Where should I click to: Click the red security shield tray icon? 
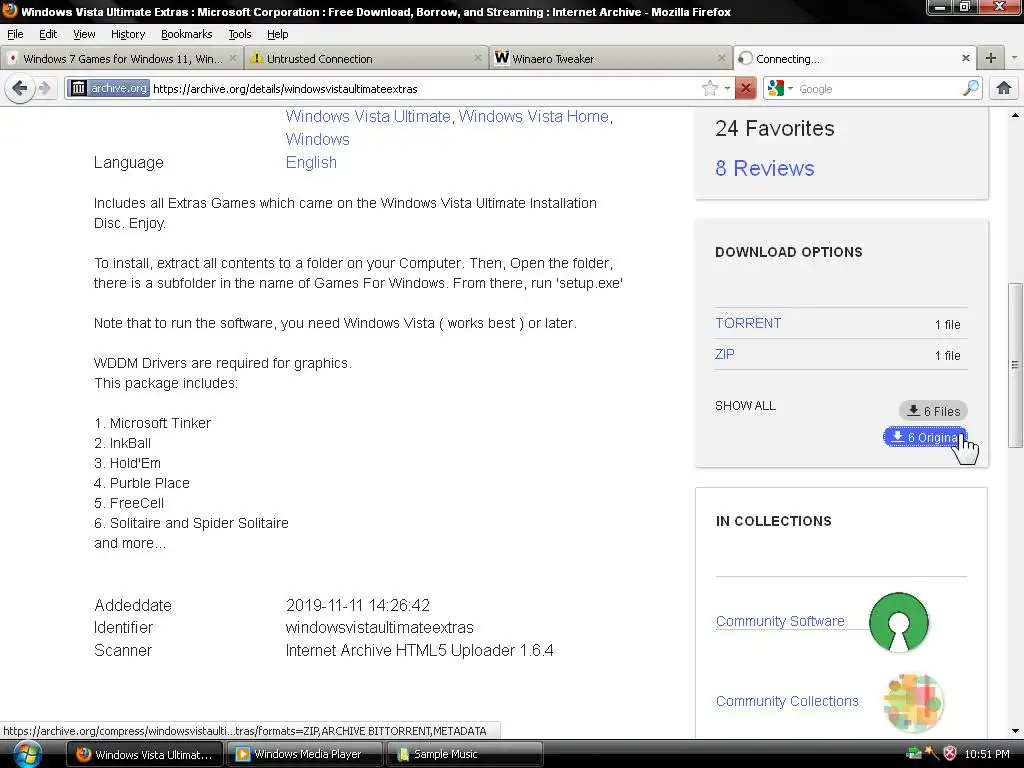click(950, 754)
